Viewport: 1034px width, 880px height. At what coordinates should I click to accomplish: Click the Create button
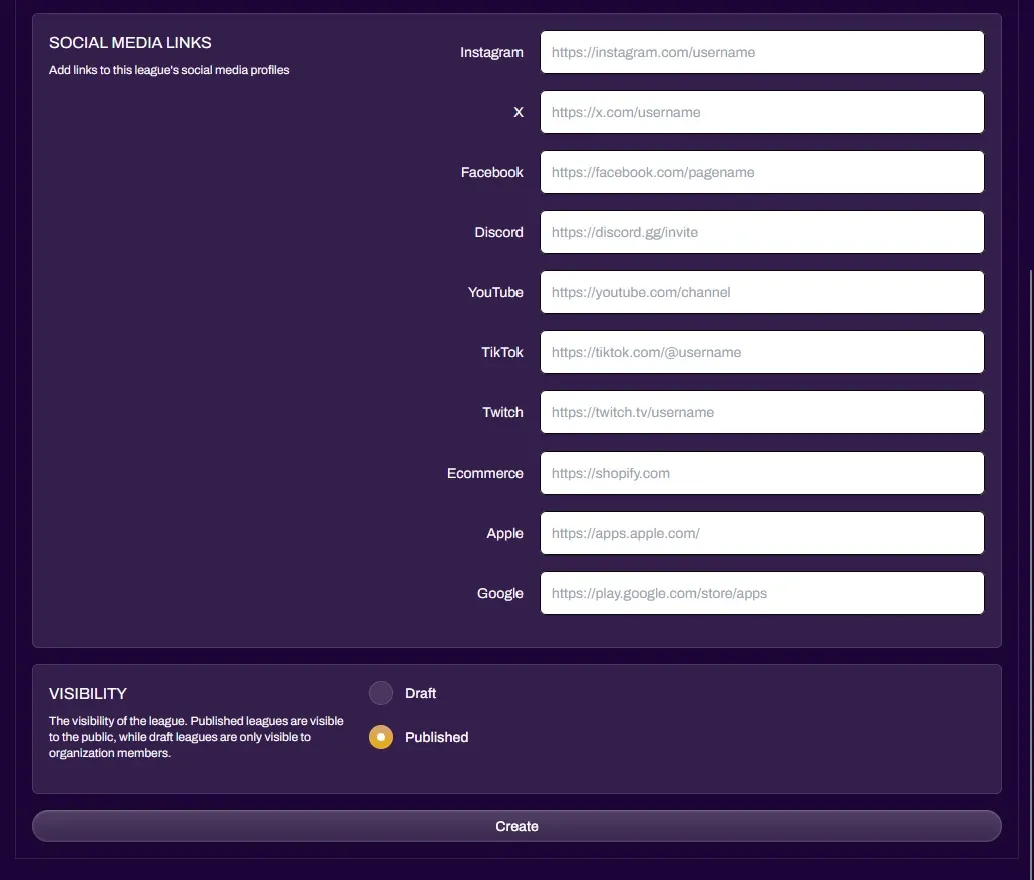[x=517, y=826]
